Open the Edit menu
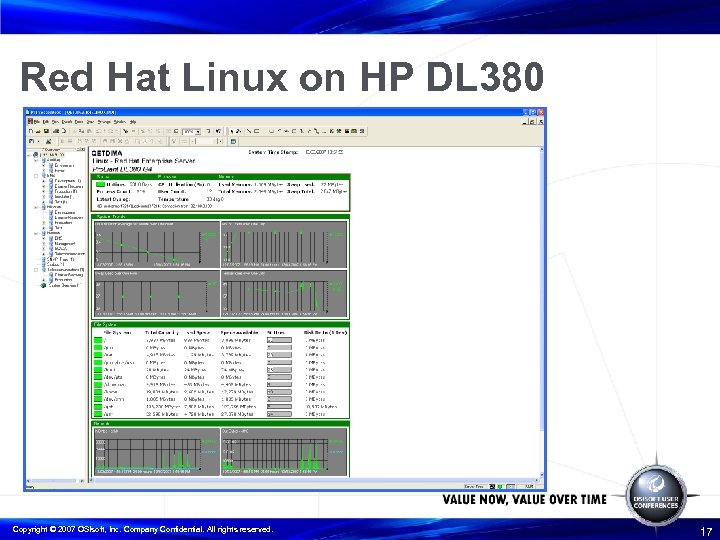This screenshot has width=720, height=540. coord(45,122)
